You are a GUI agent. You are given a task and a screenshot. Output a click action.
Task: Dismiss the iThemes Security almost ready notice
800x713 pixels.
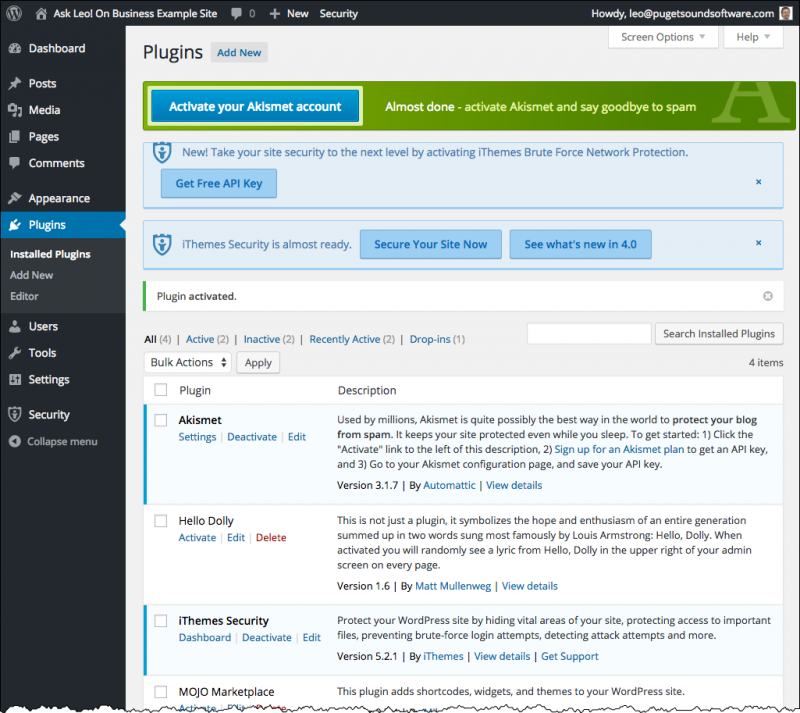[759, 243]
